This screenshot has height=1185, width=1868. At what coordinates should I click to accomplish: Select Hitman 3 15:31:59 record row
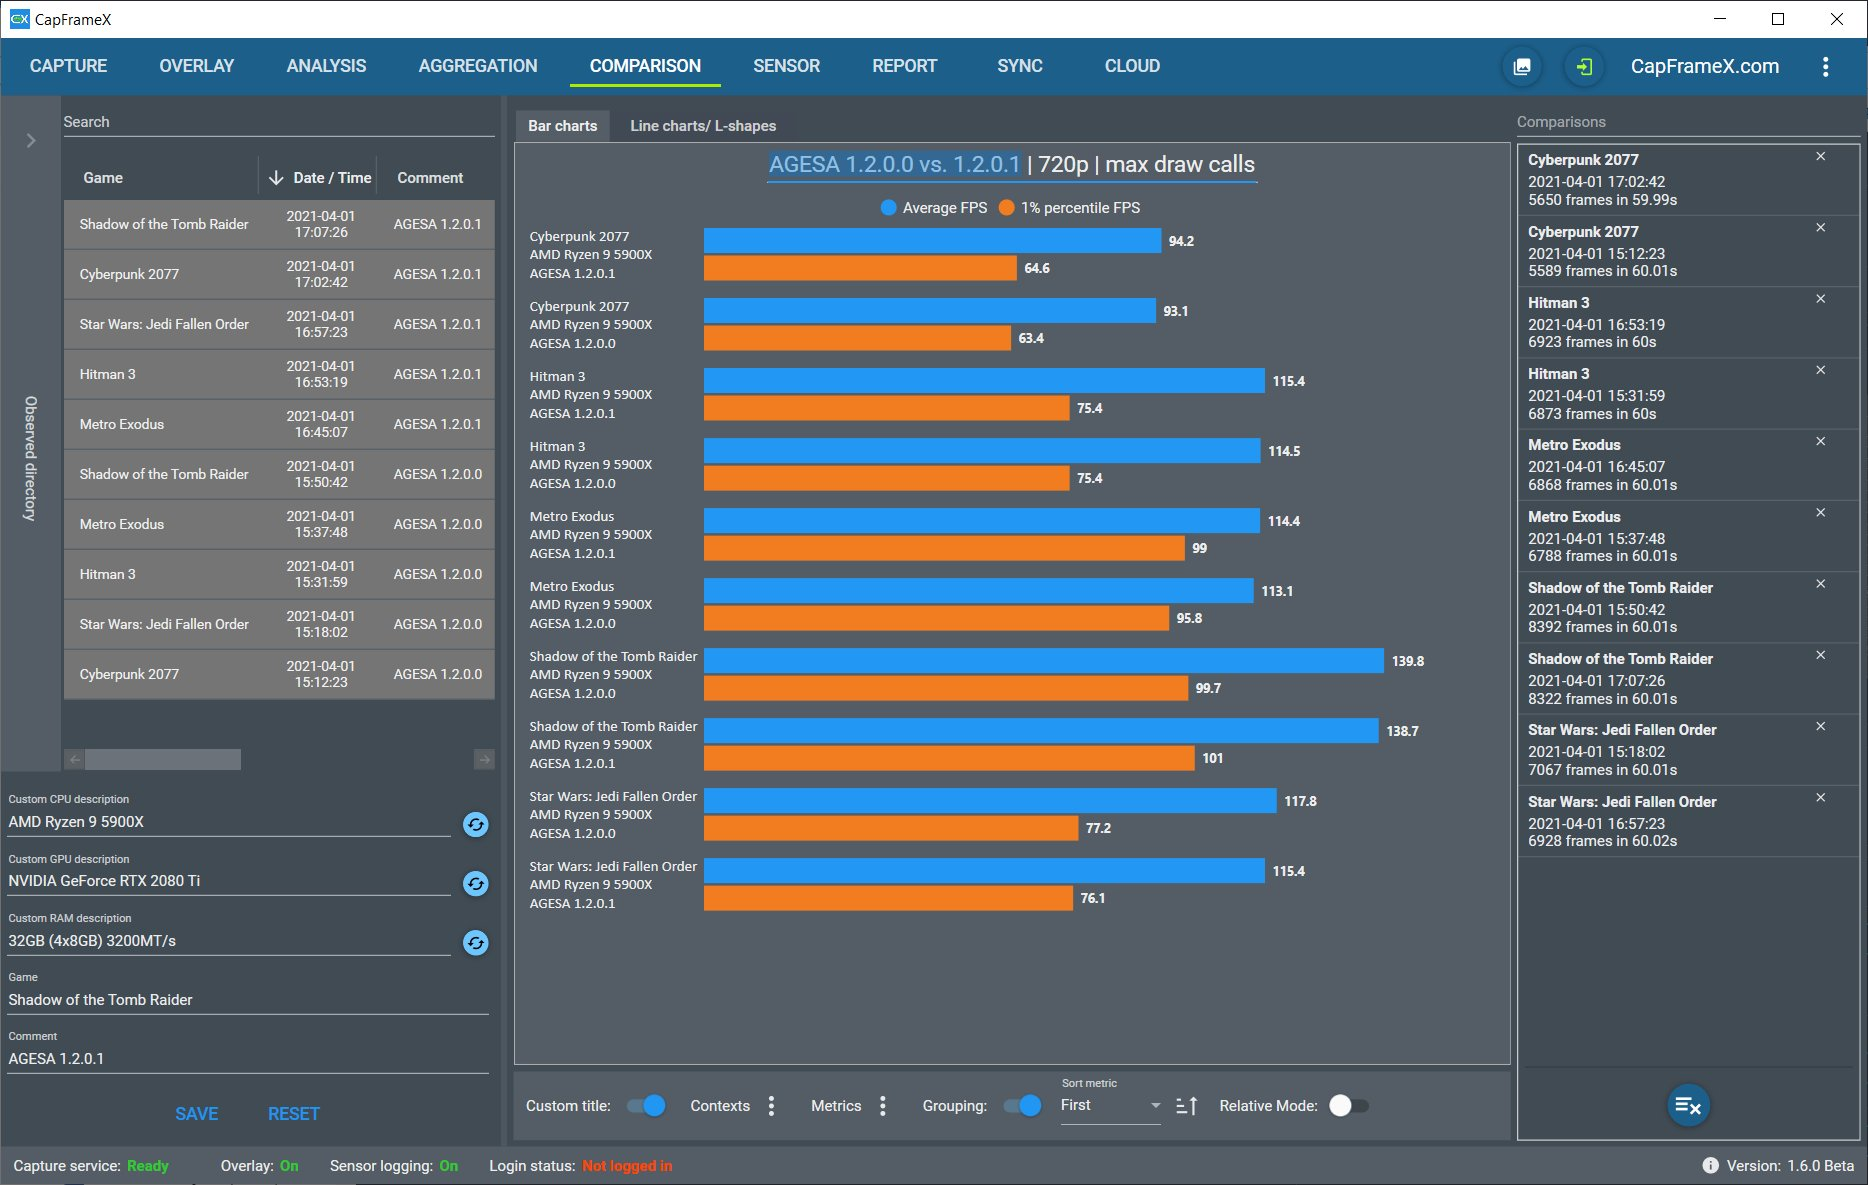point(279,574)
